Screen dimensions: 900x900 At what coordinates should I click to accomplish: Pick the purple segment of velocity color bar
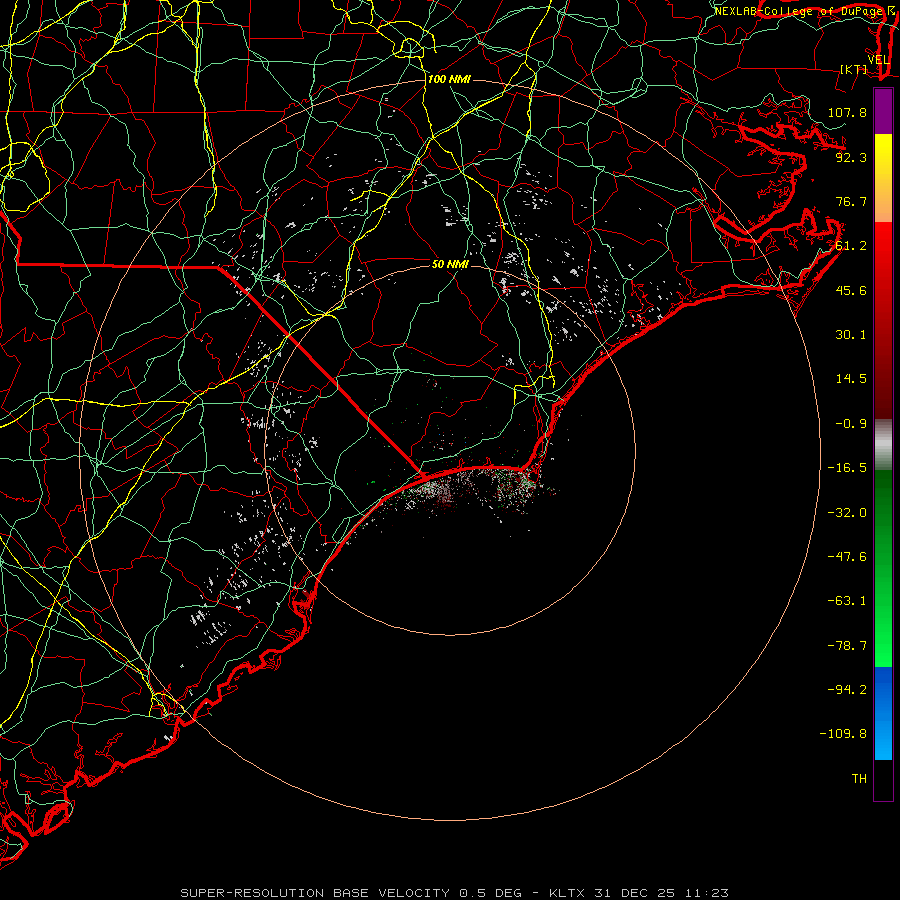click(x=883, y=111)
